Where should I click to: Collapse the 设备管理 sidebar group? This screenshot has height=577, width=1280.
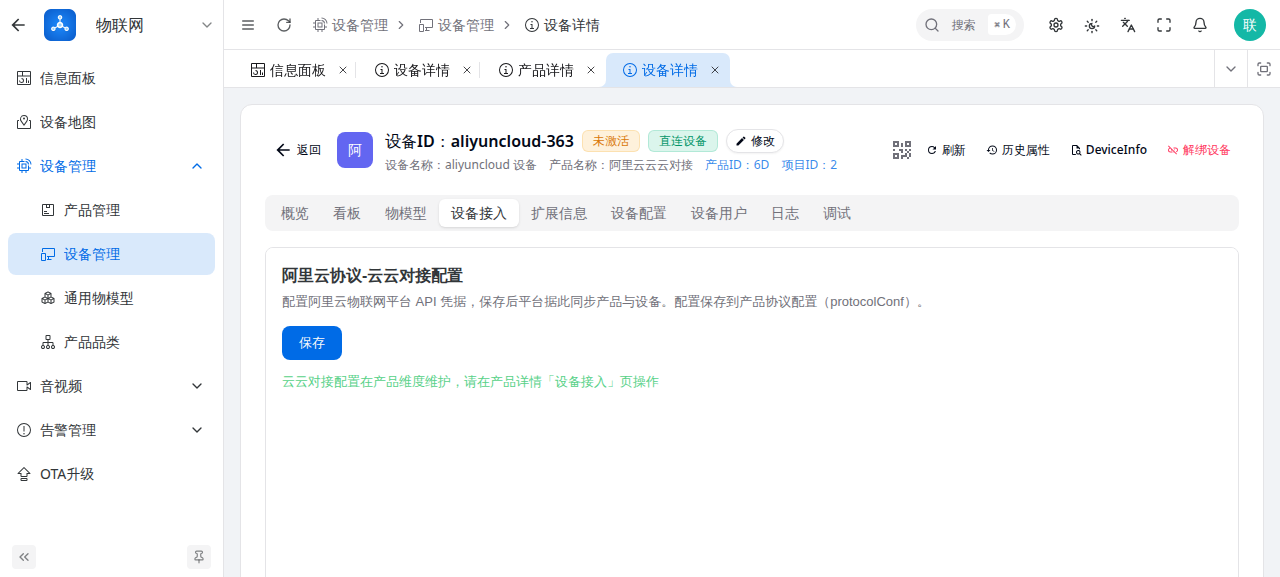(111, 166)
